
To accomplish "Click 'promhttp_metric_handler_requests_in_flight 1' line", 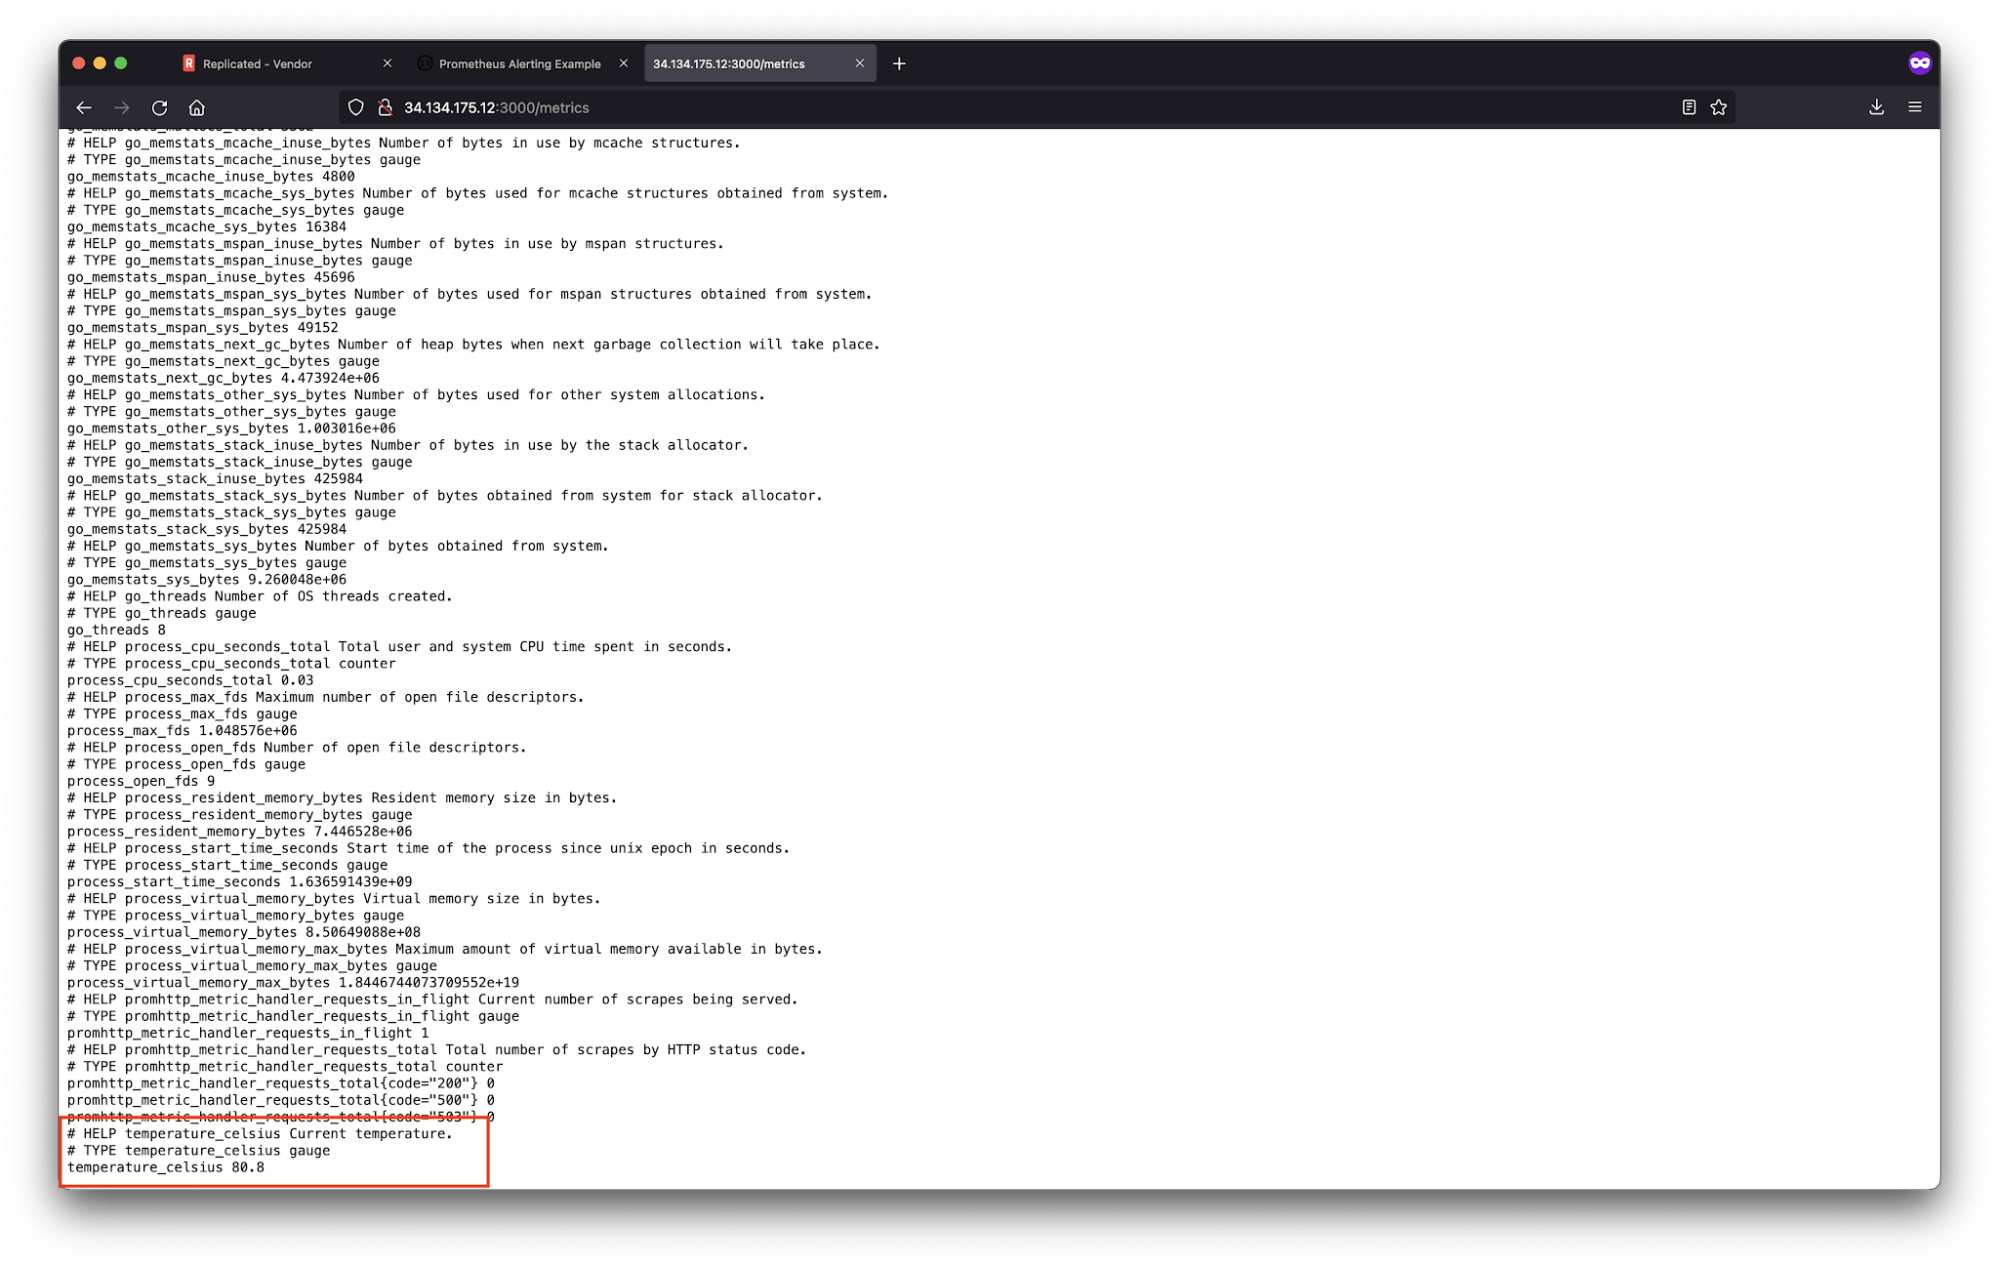I will pyautogui.click(x=248, y=1033).
